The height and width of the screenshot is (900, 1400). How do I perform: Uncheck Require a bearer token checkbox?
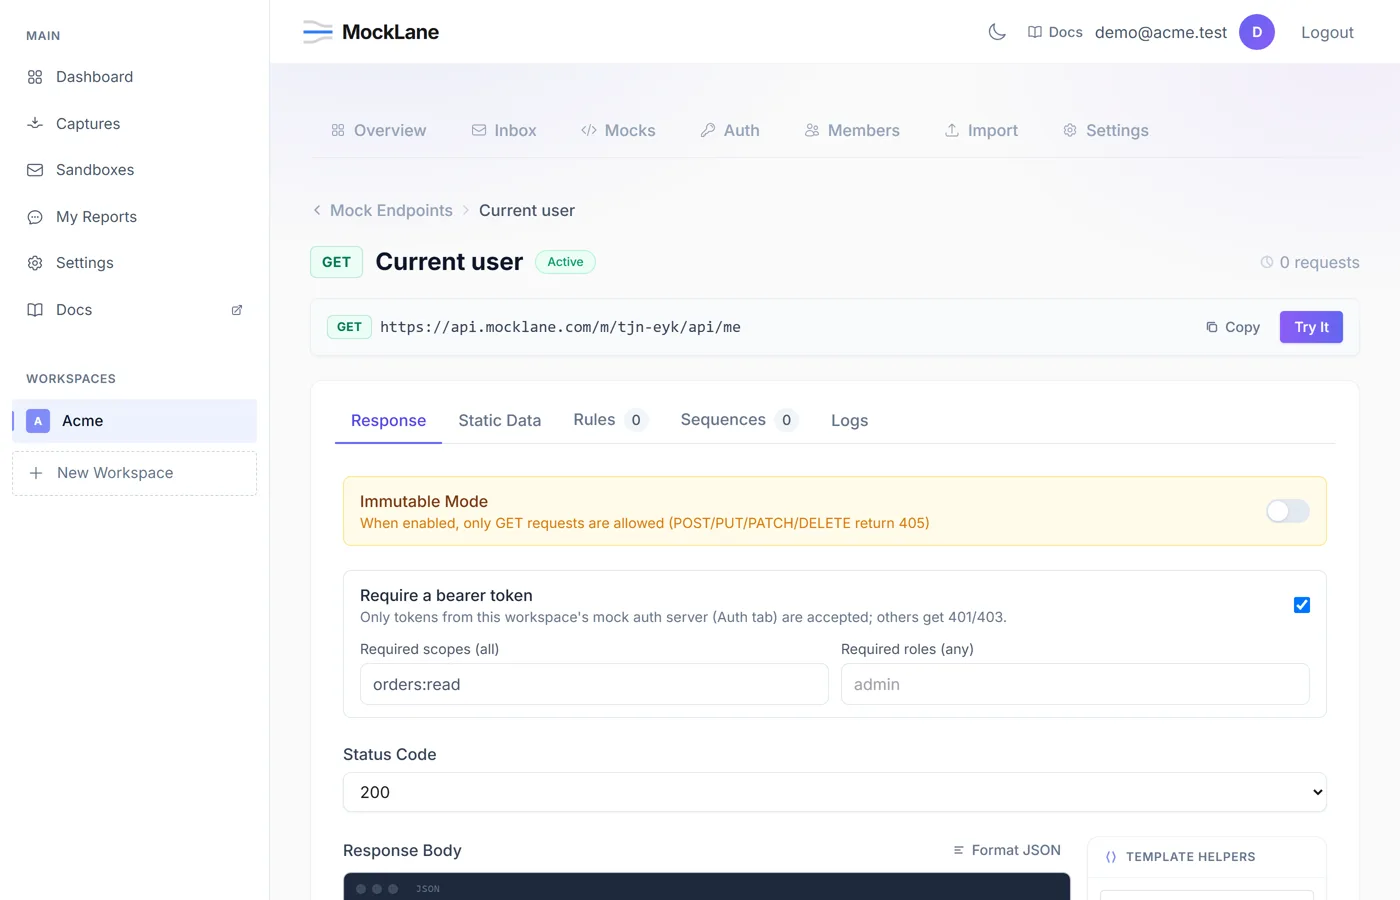[x=1302, y=605]
